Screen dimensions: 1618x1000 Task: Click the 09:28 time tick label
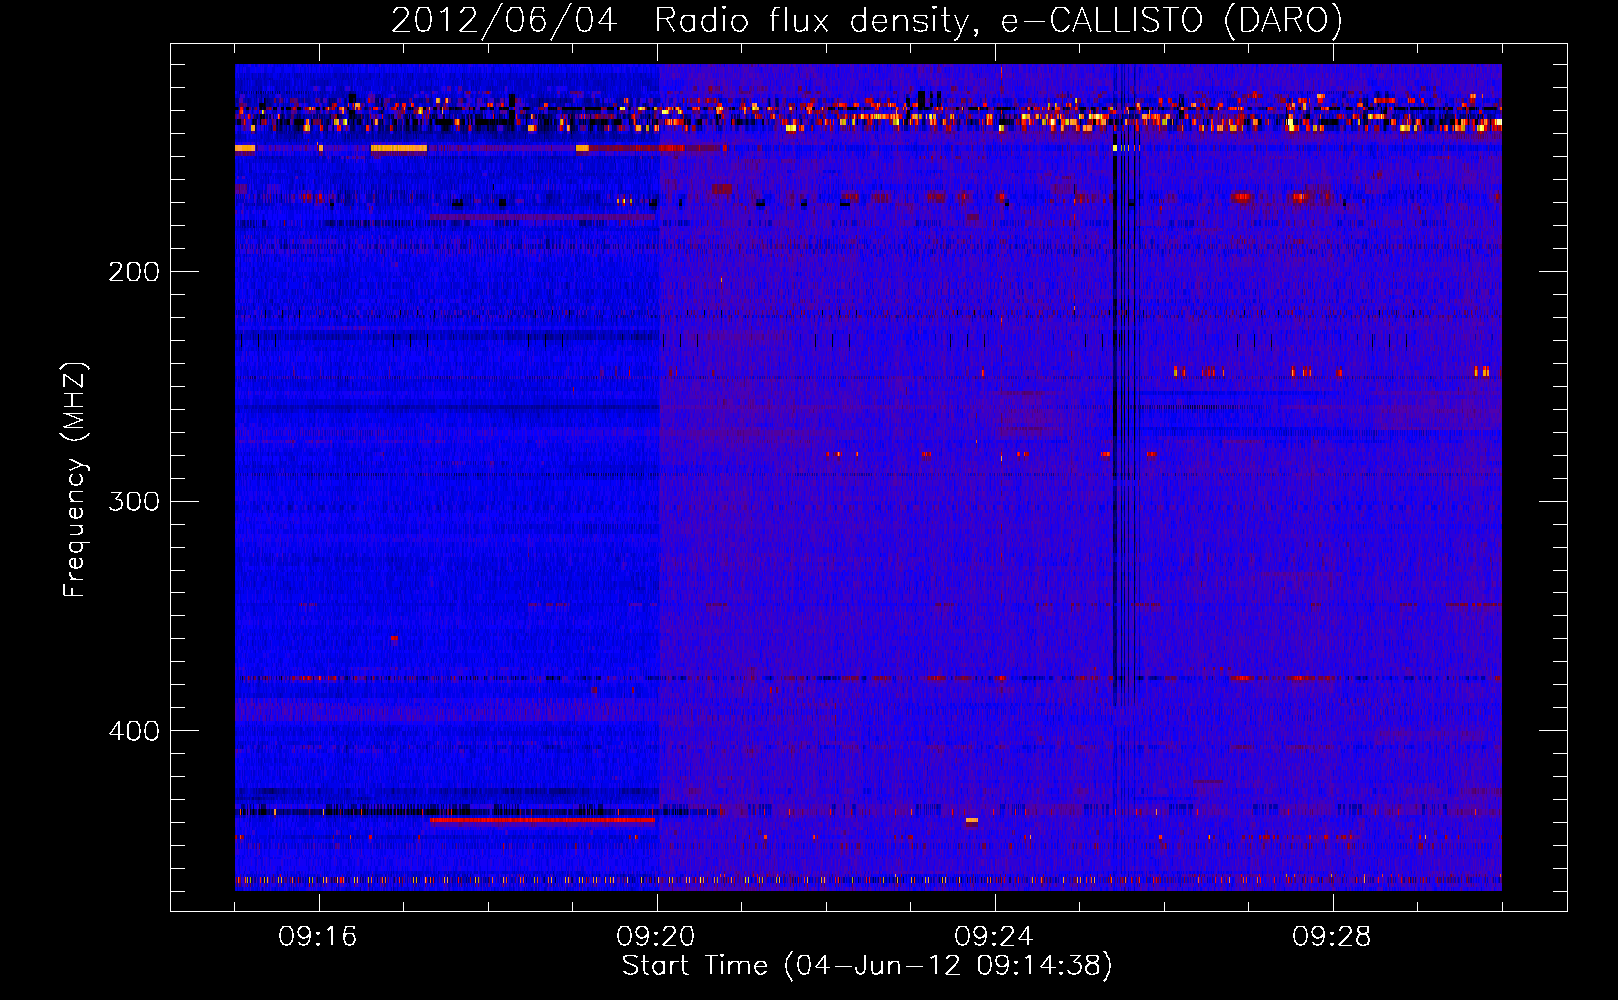[x=1332, y=937]
